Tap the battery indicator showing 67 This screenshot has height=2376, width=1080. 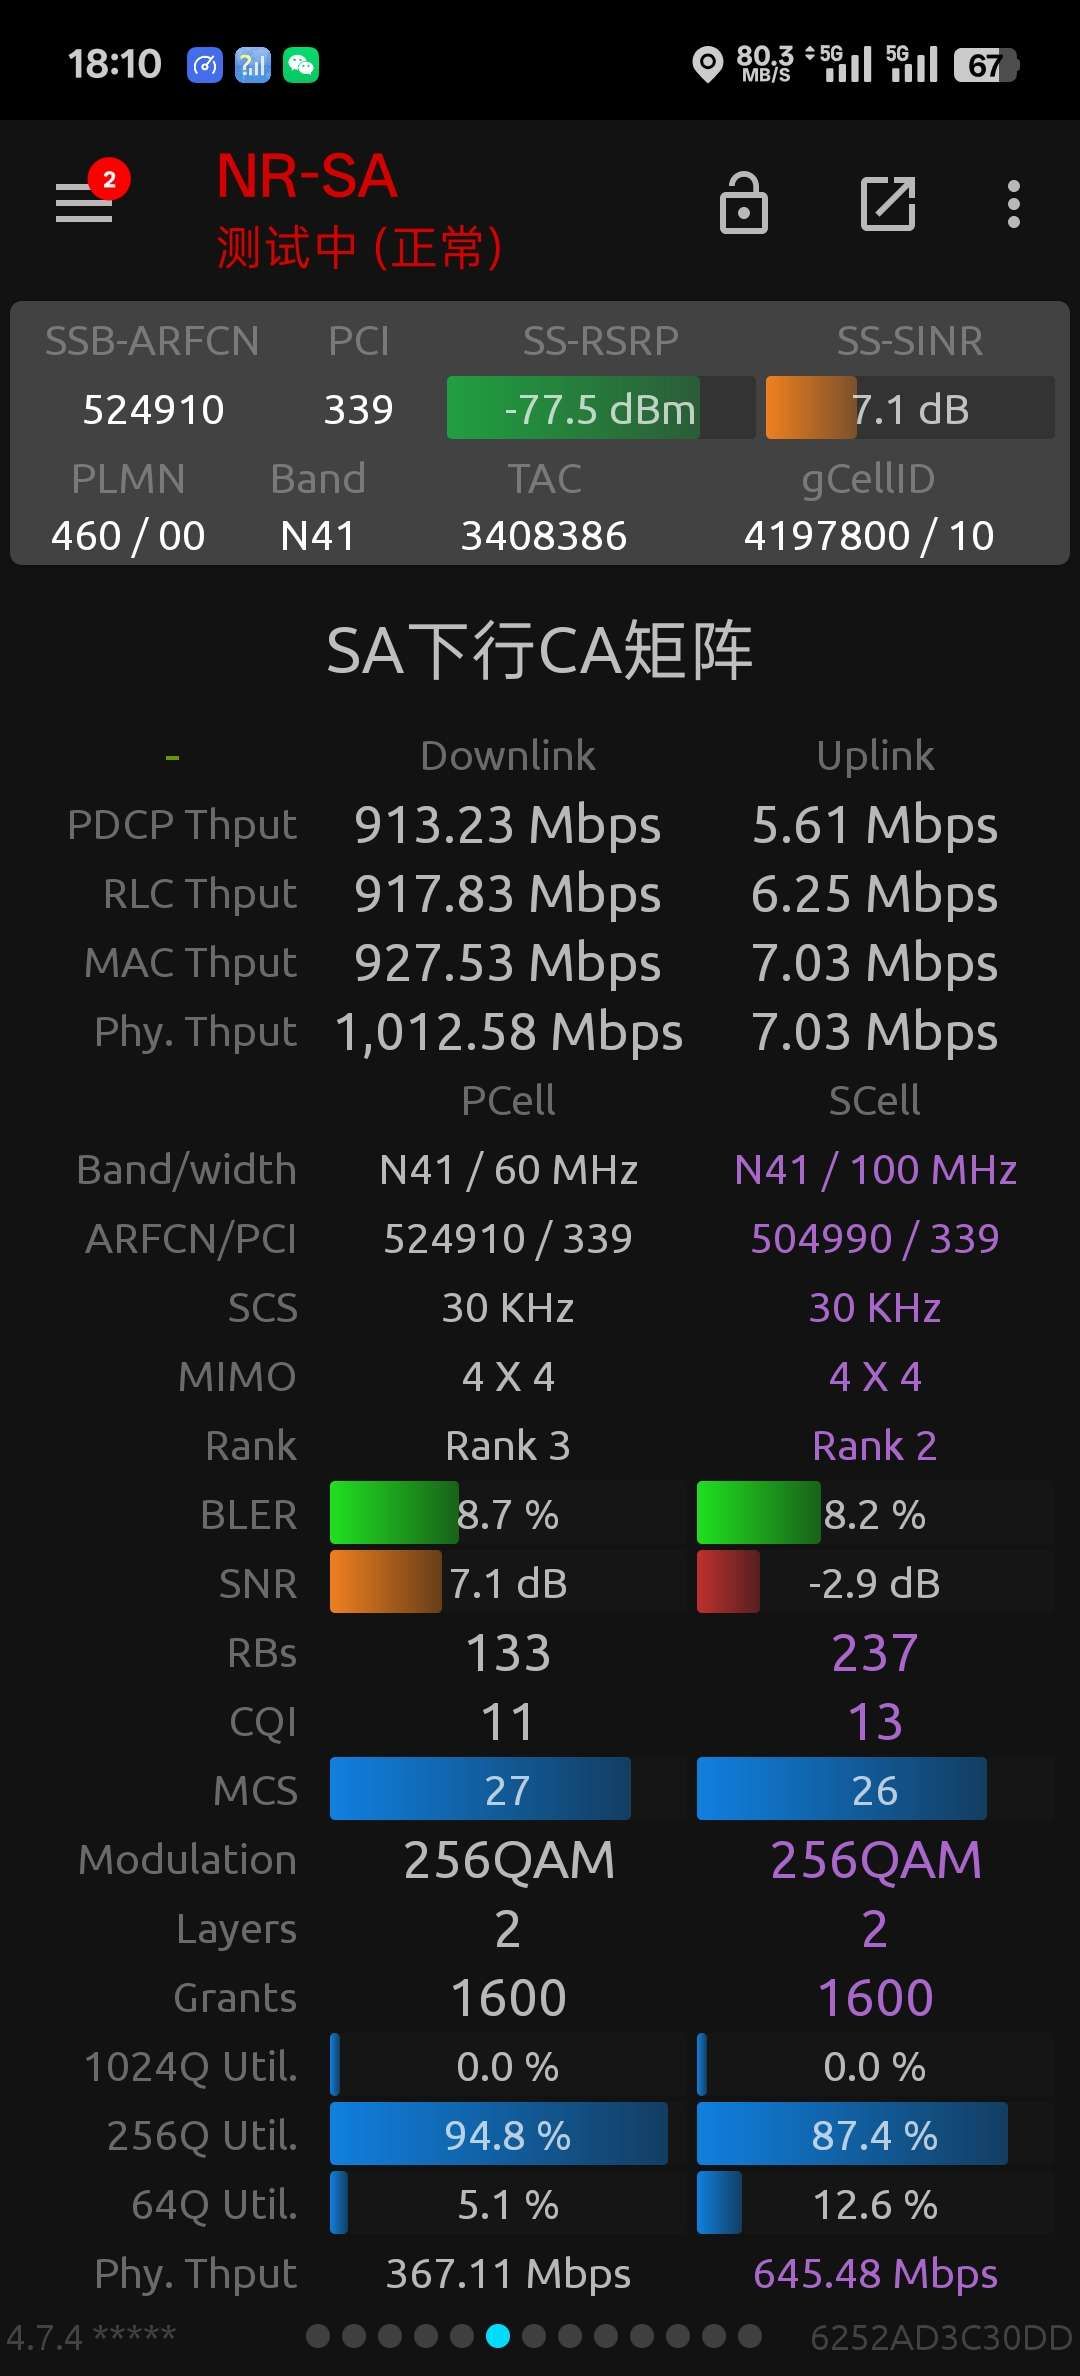click(986, 66)
